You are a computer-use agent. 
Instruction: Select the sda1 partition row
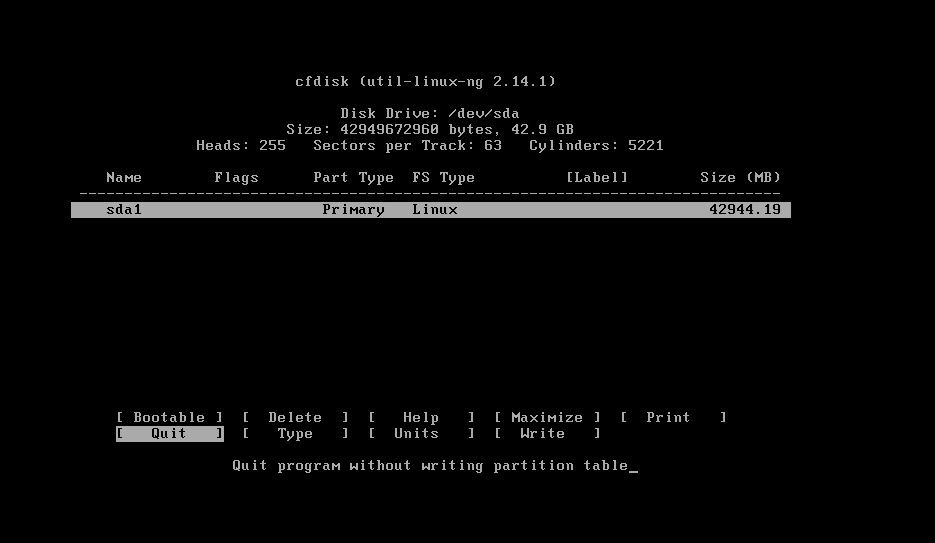pos(431,210)
